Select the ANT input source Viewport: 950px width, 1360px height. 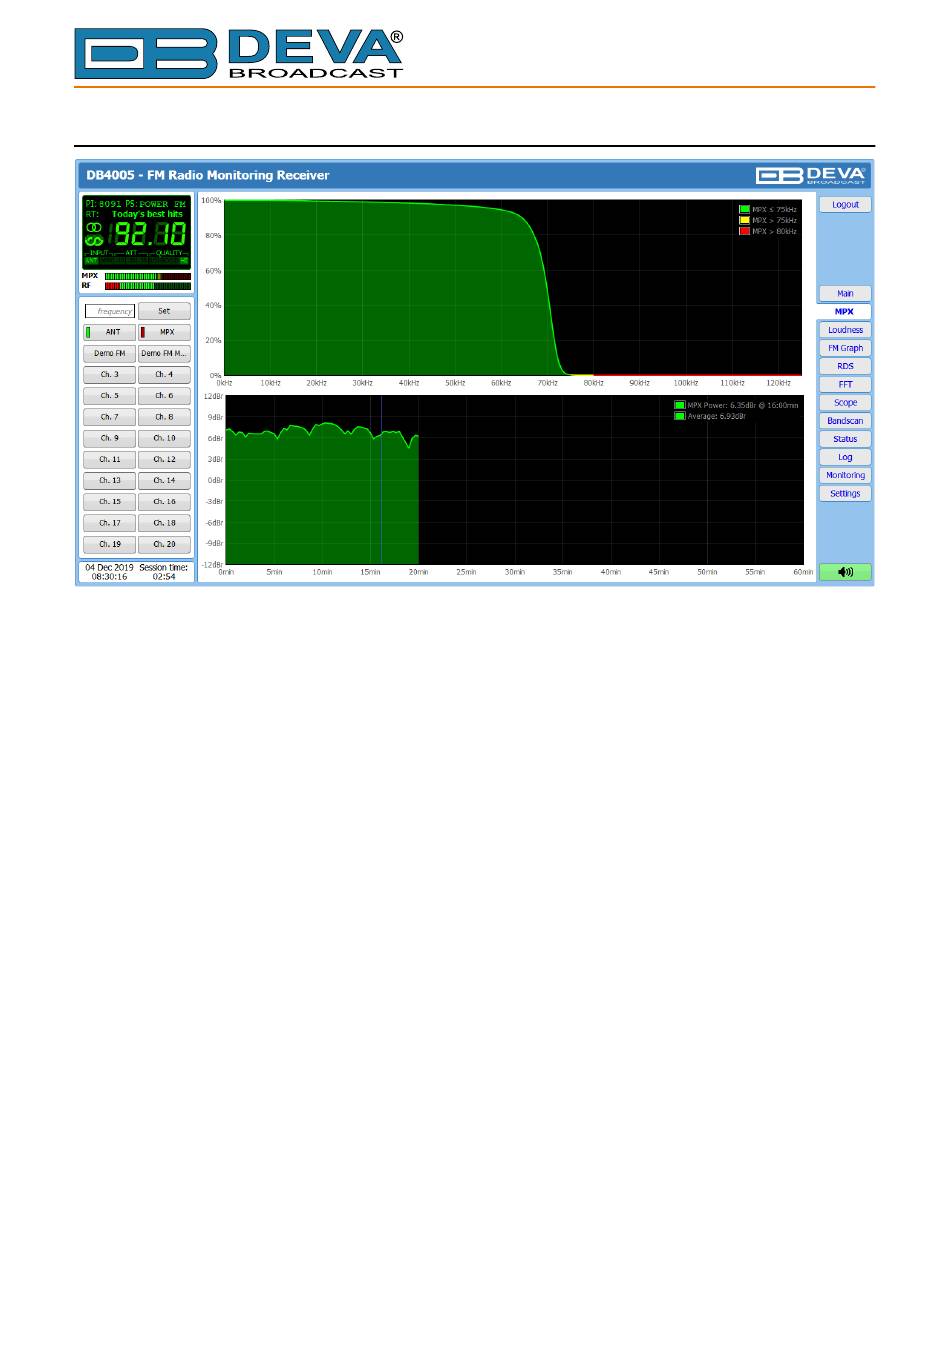(109, 332)
